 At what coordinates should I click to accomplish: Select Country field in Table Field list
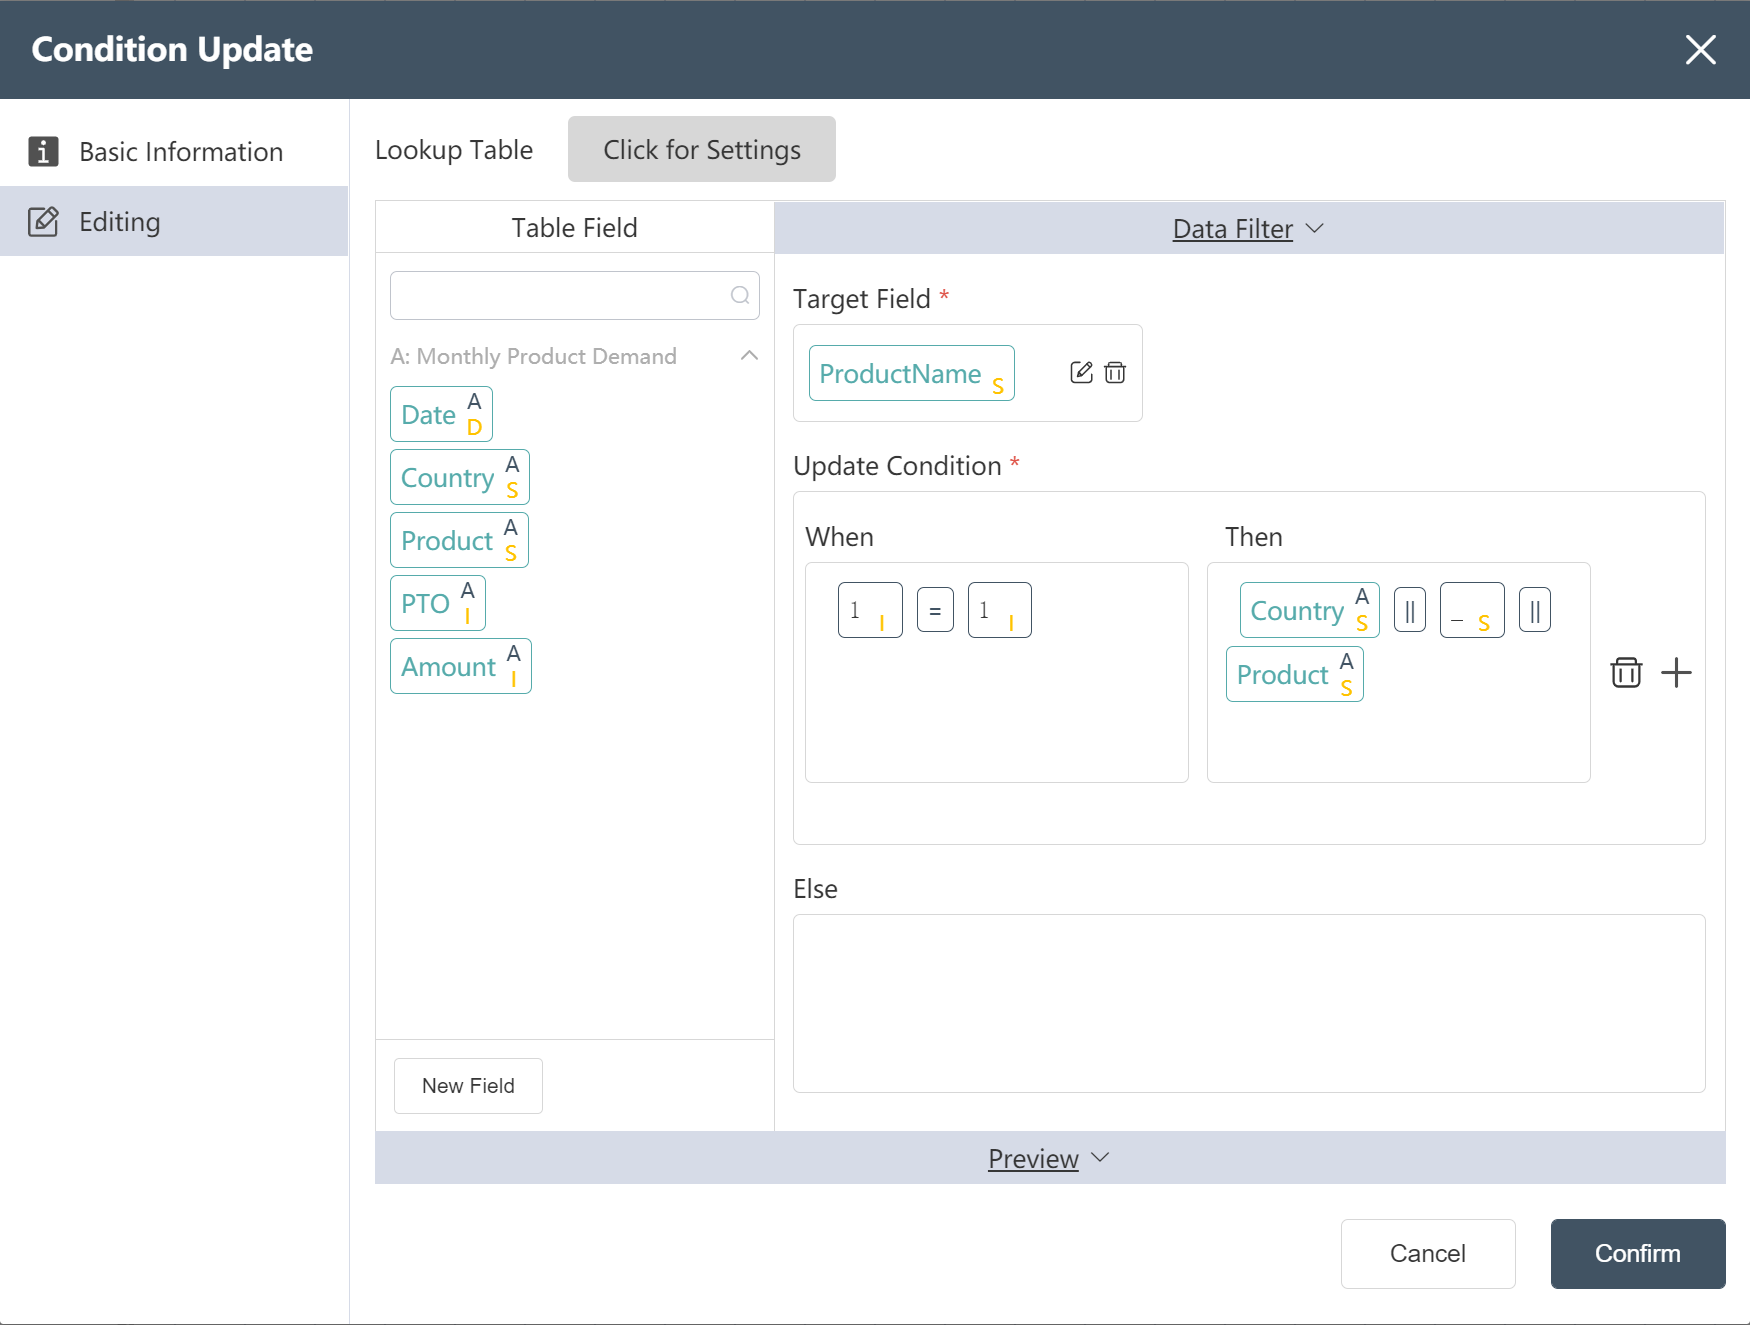459,477
